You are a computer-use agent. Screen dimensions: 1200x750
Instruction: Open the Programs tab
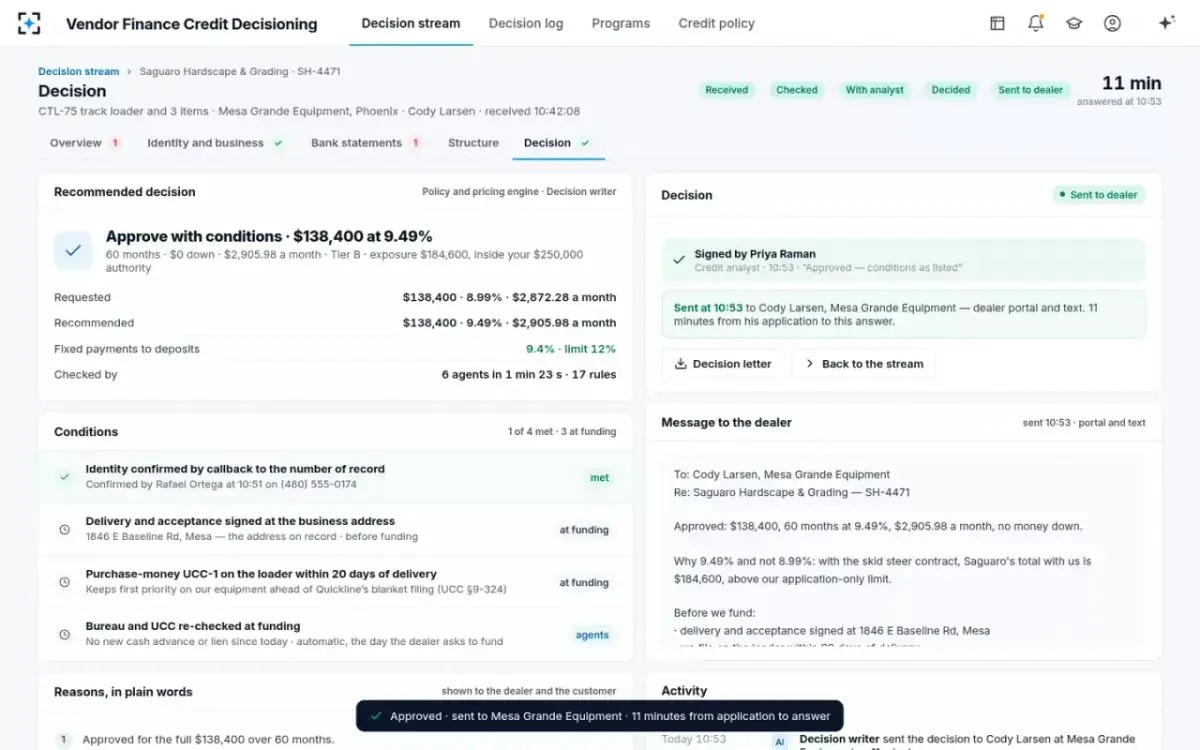pyautogui.click(x=621, y=23)
